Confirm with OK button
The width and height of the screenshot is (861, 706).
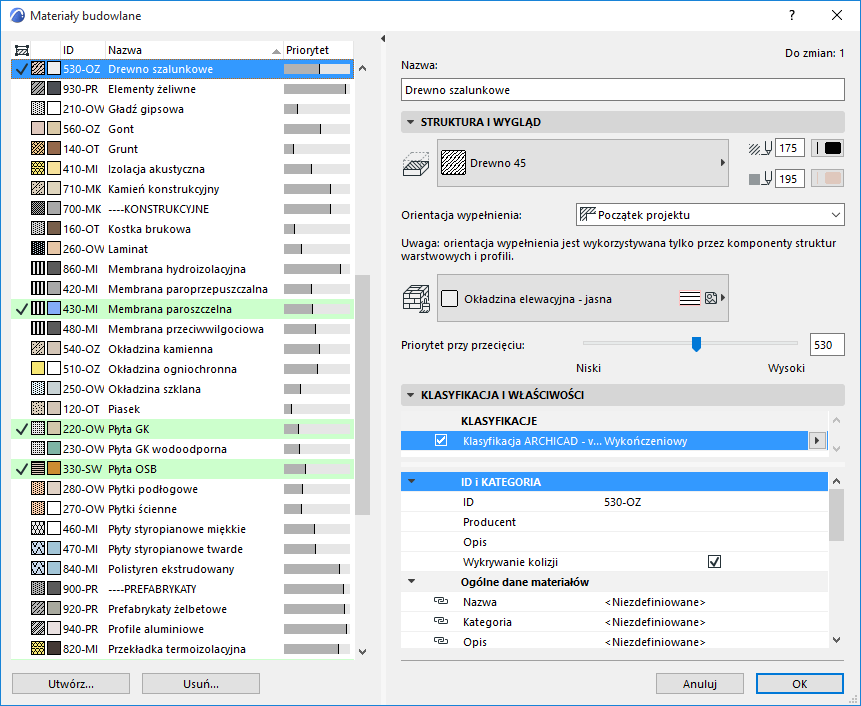pyautogui.click(x=800, y=683)
